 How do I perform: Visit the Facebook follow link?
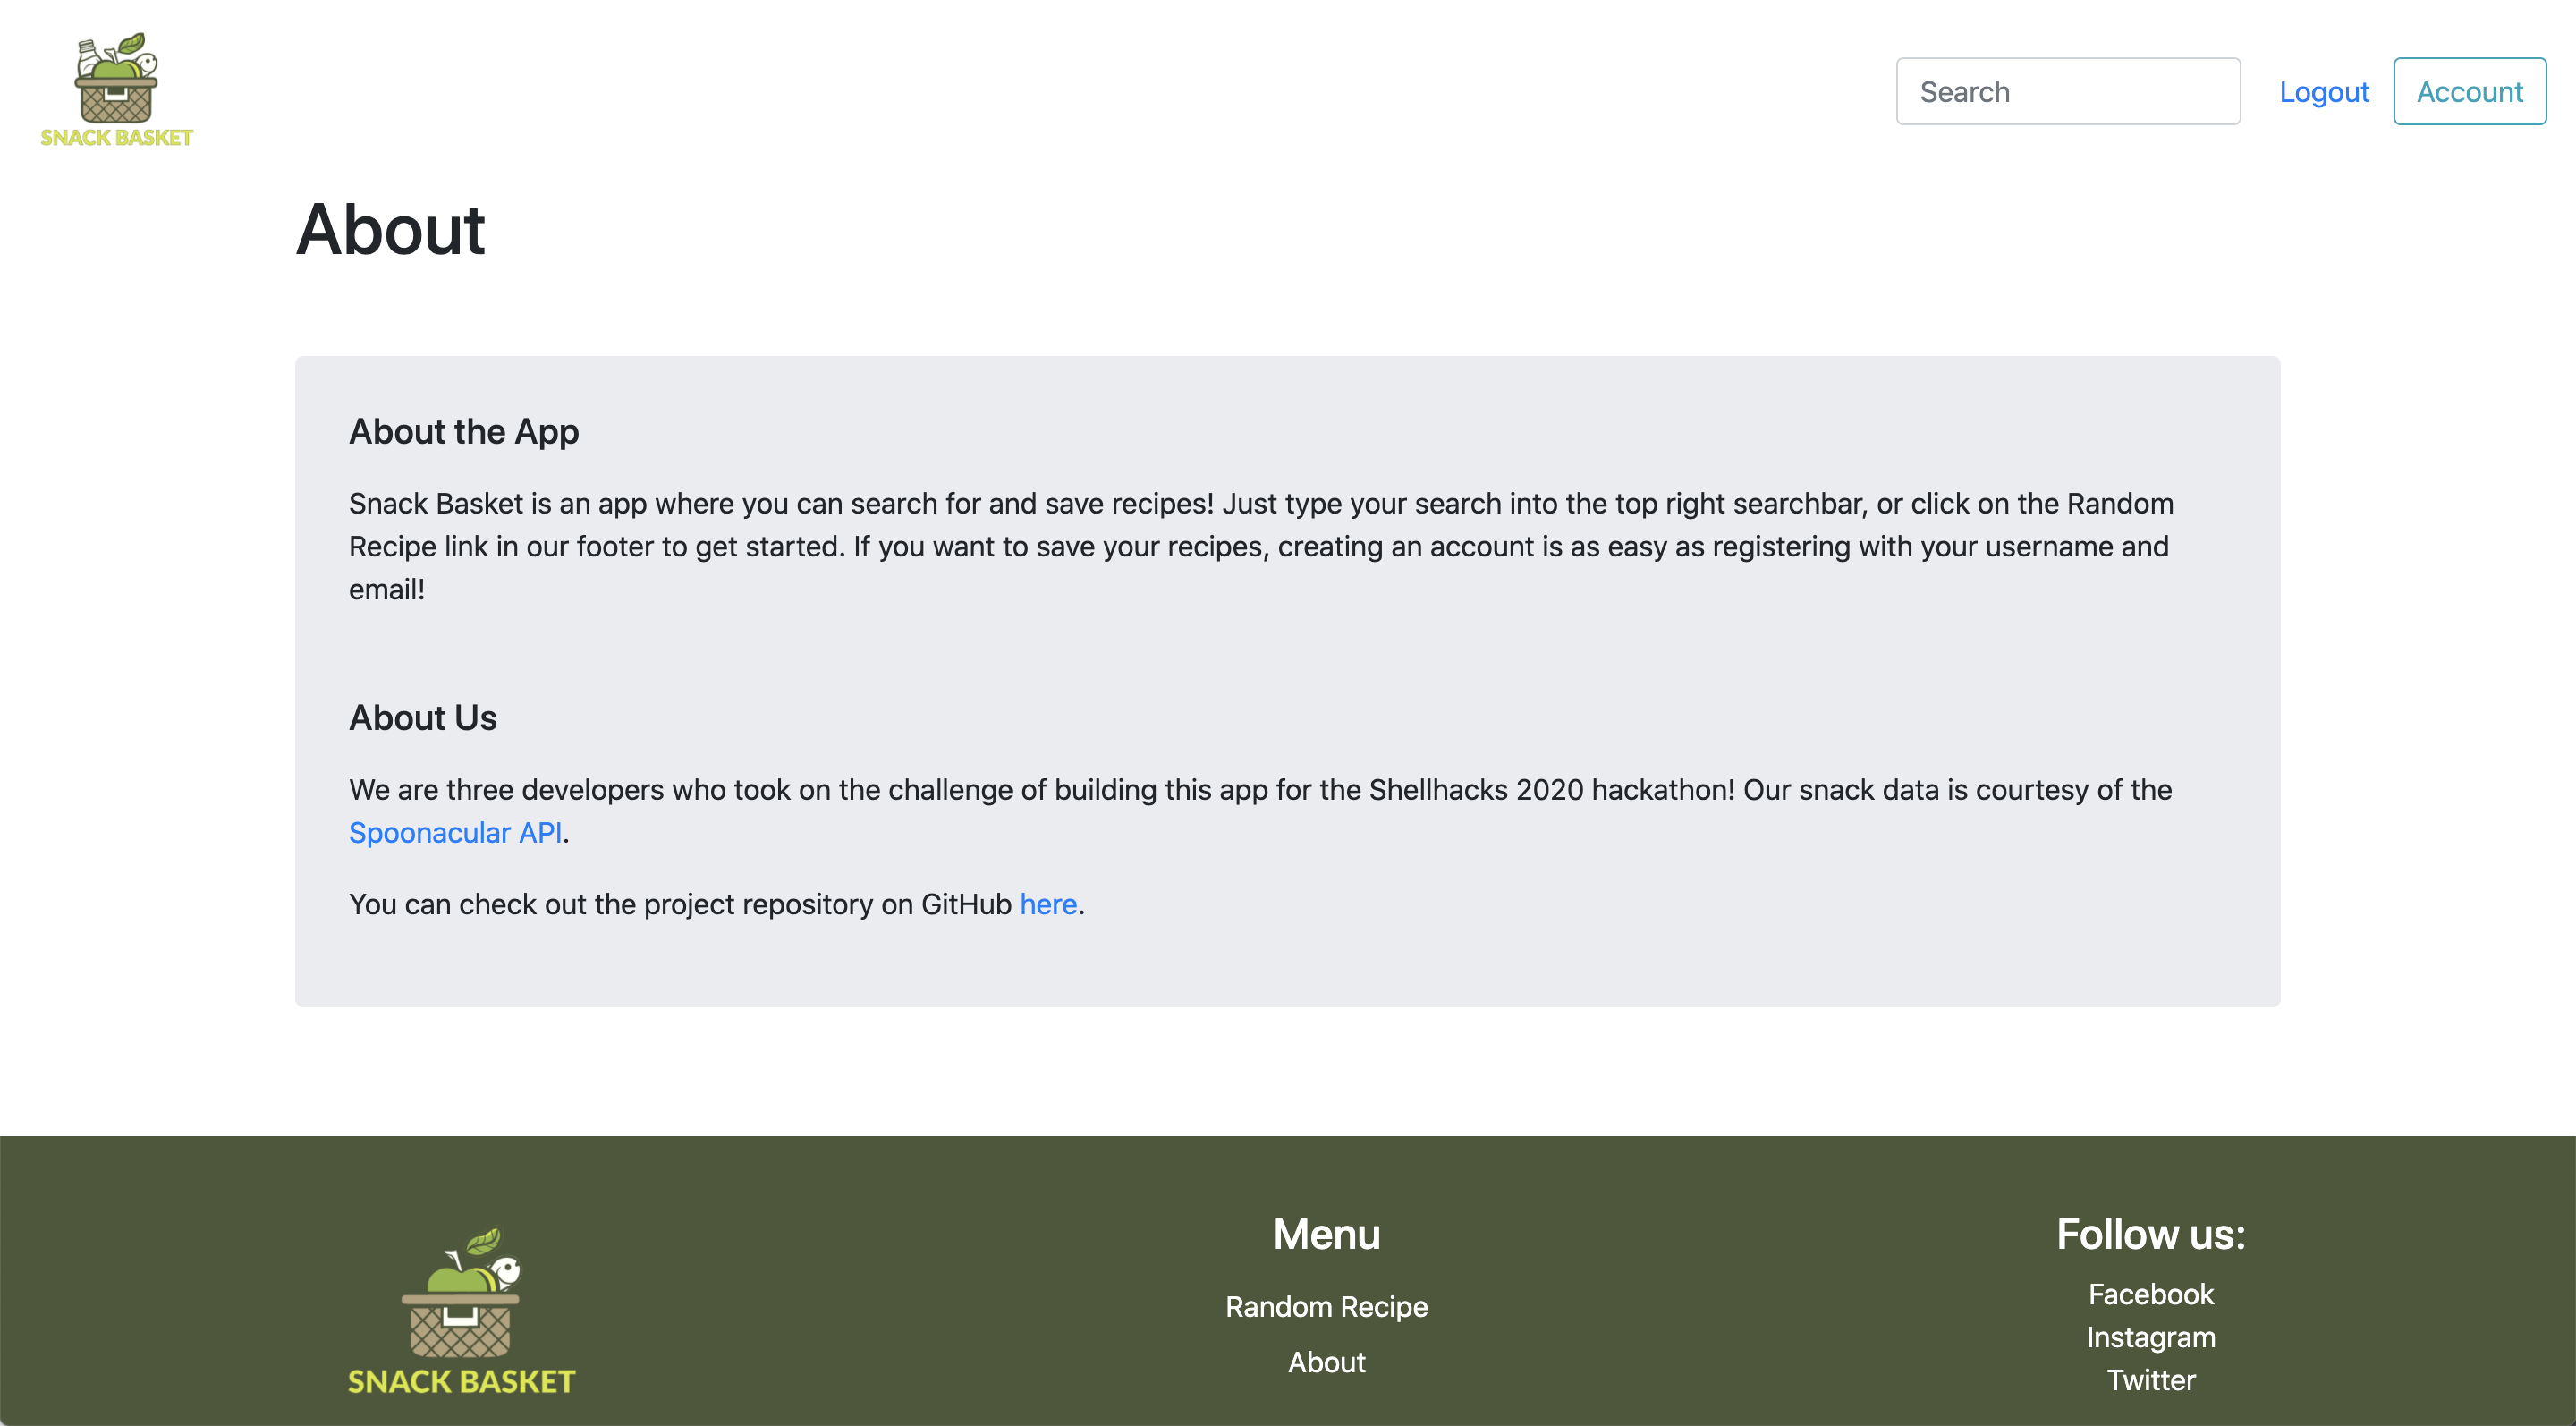(x=2150, y=1294)
